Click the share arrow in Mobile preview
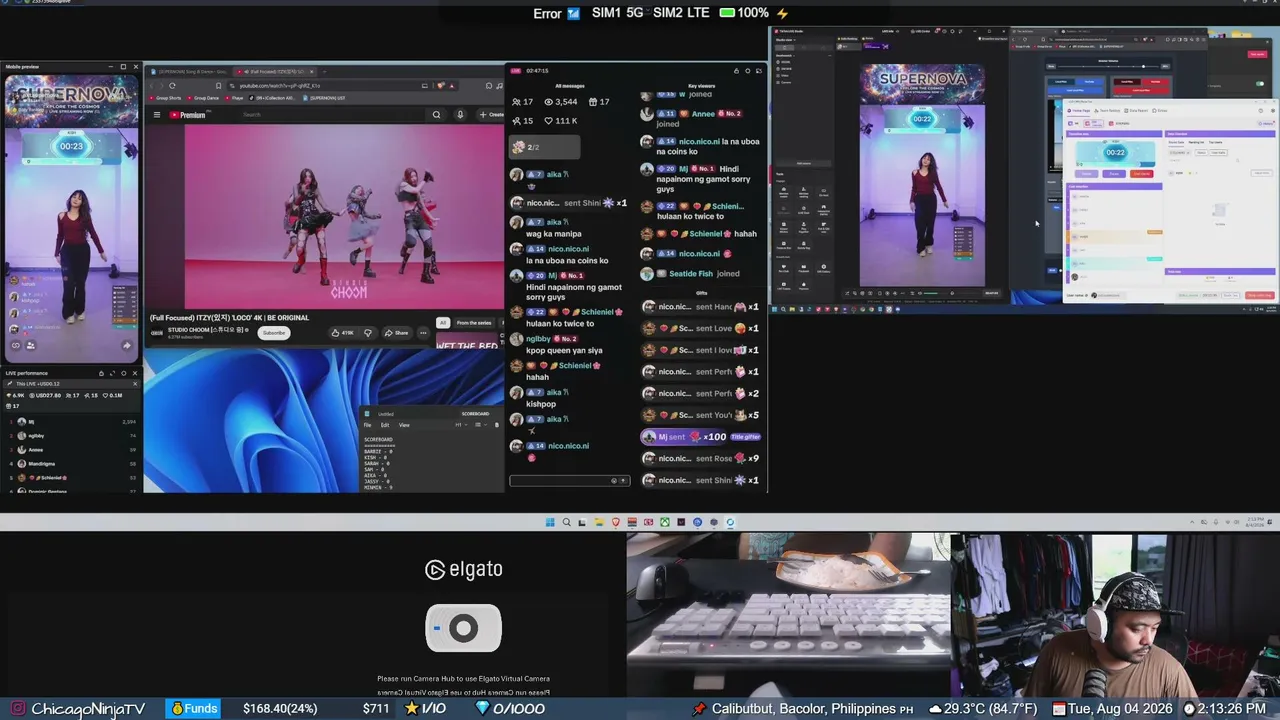 click(x=127, y=346)
